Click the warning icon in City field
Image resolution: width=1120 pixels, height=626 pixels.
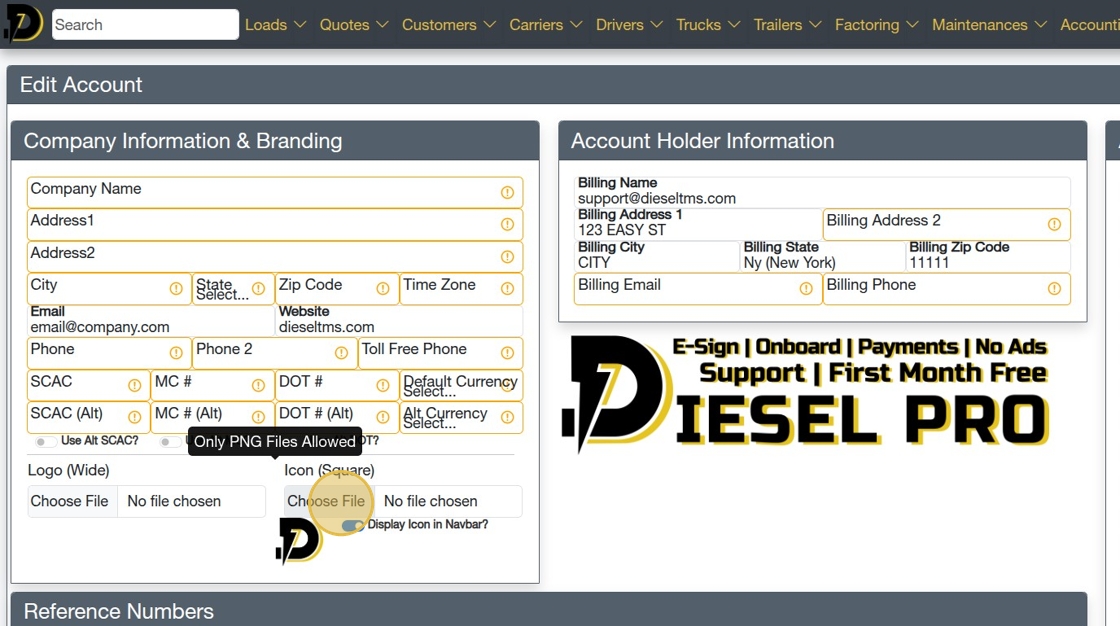tap(176, 289)
